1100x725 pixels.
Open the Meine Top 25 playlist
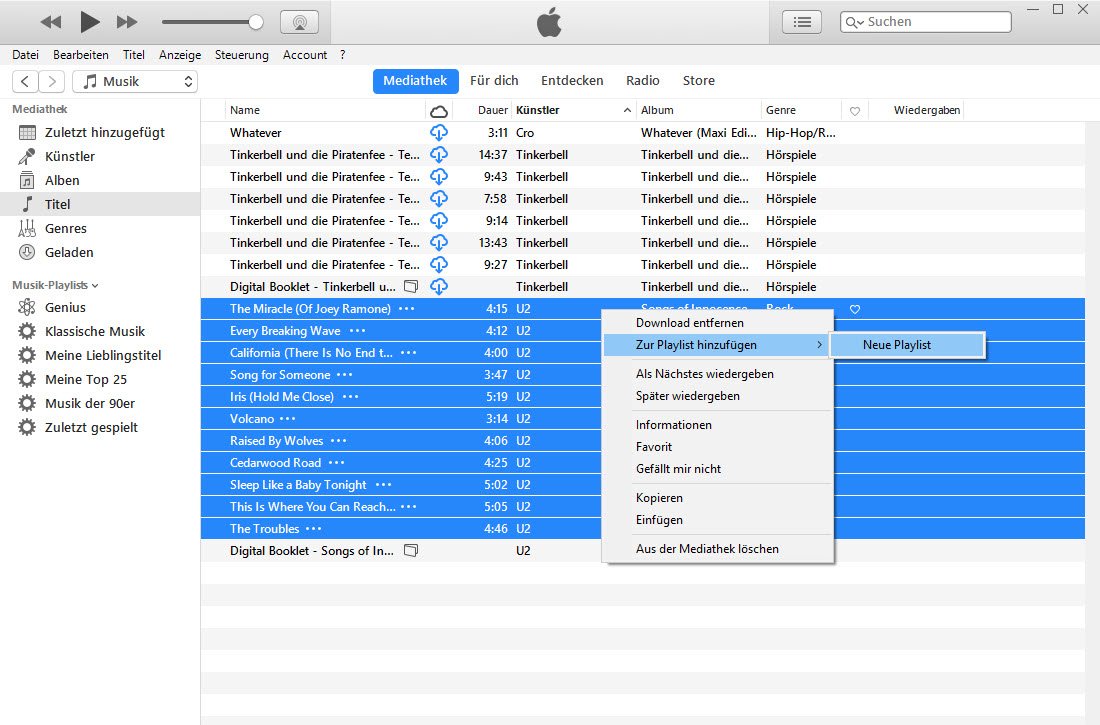100,379
